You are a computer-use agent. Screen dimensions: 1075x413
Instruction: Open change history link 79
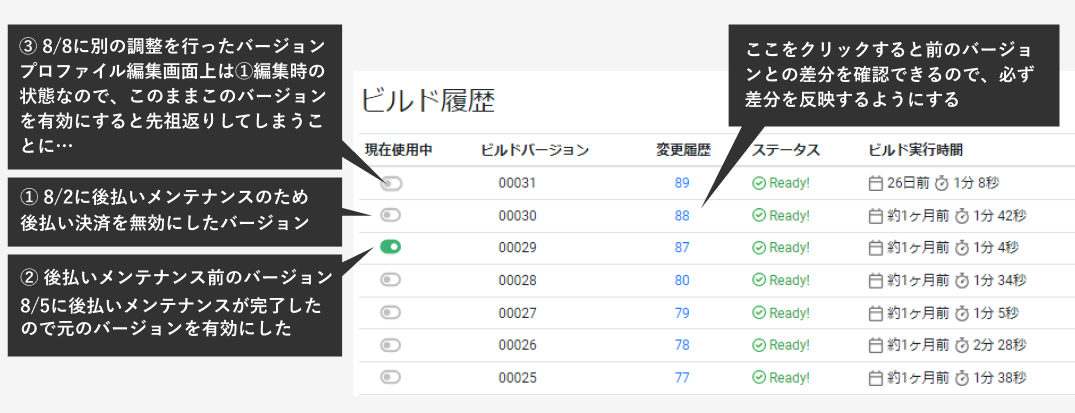[x=681, y=313]
